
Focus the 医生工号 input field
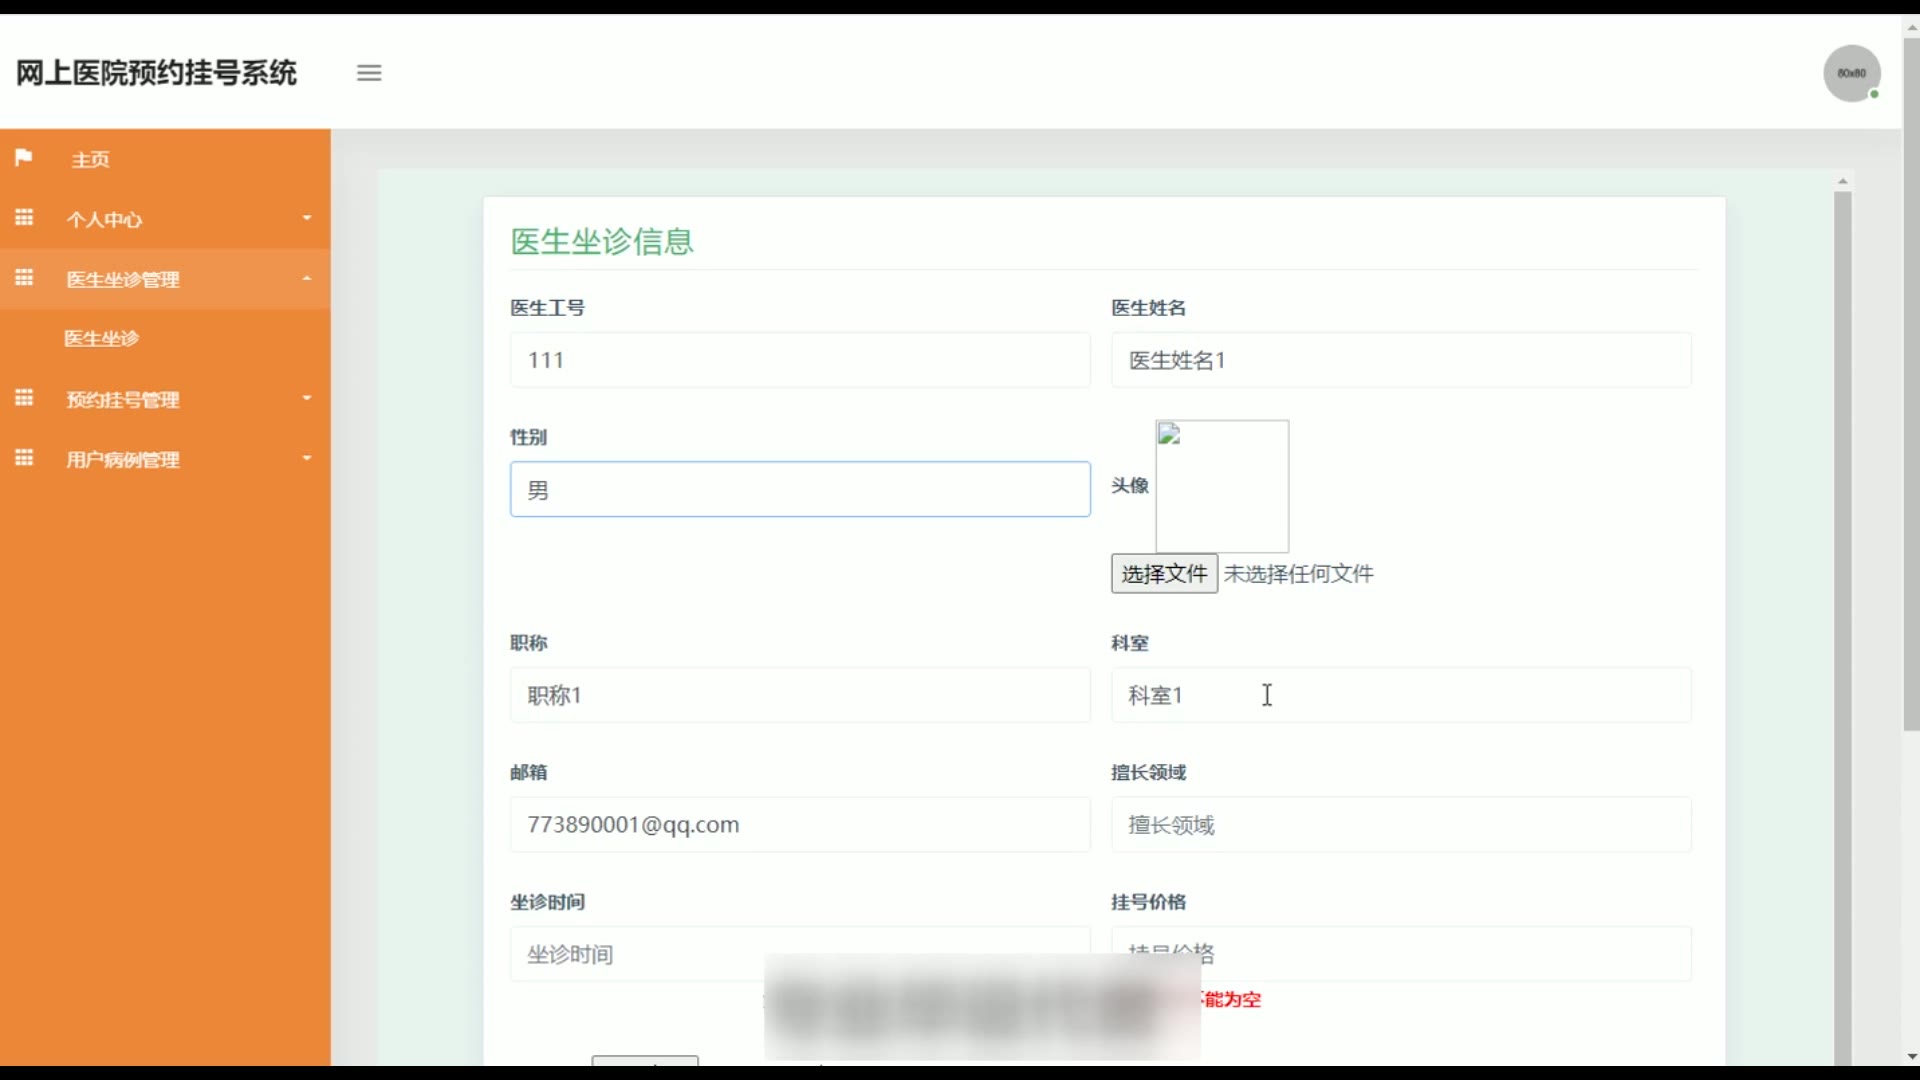tap(800, 360)
